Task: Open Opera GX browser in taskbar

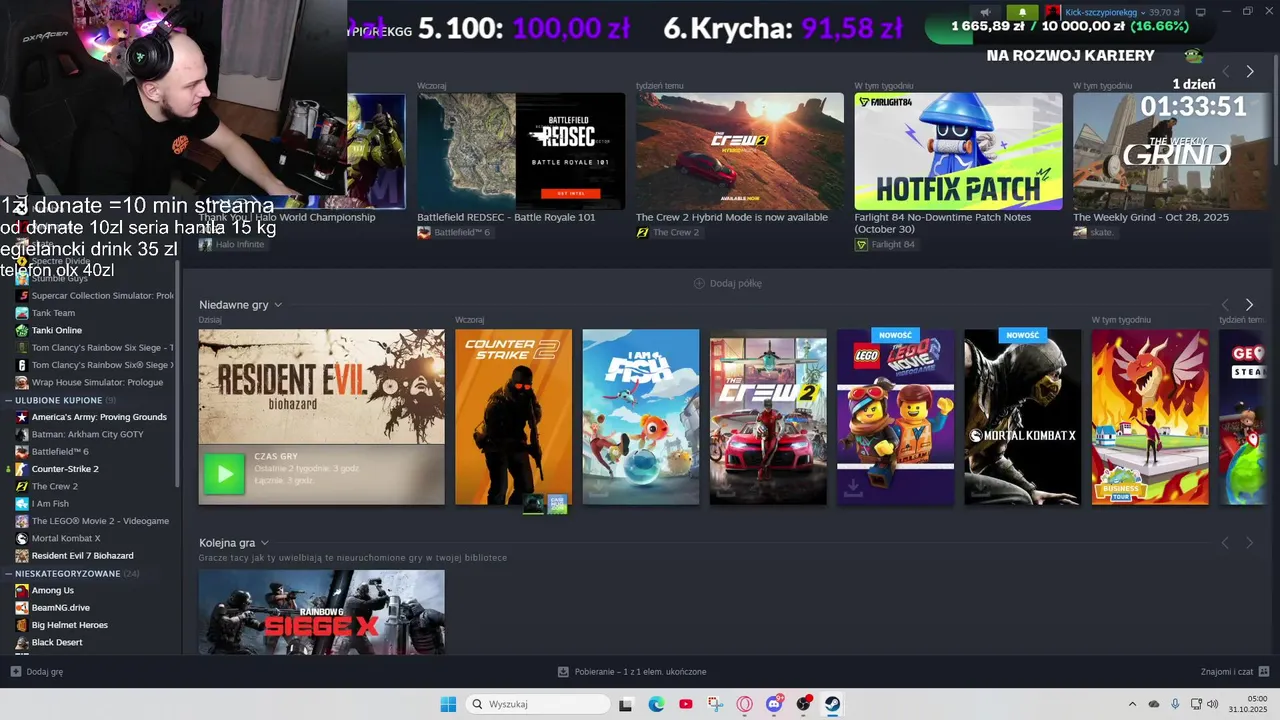Action: 744,704
